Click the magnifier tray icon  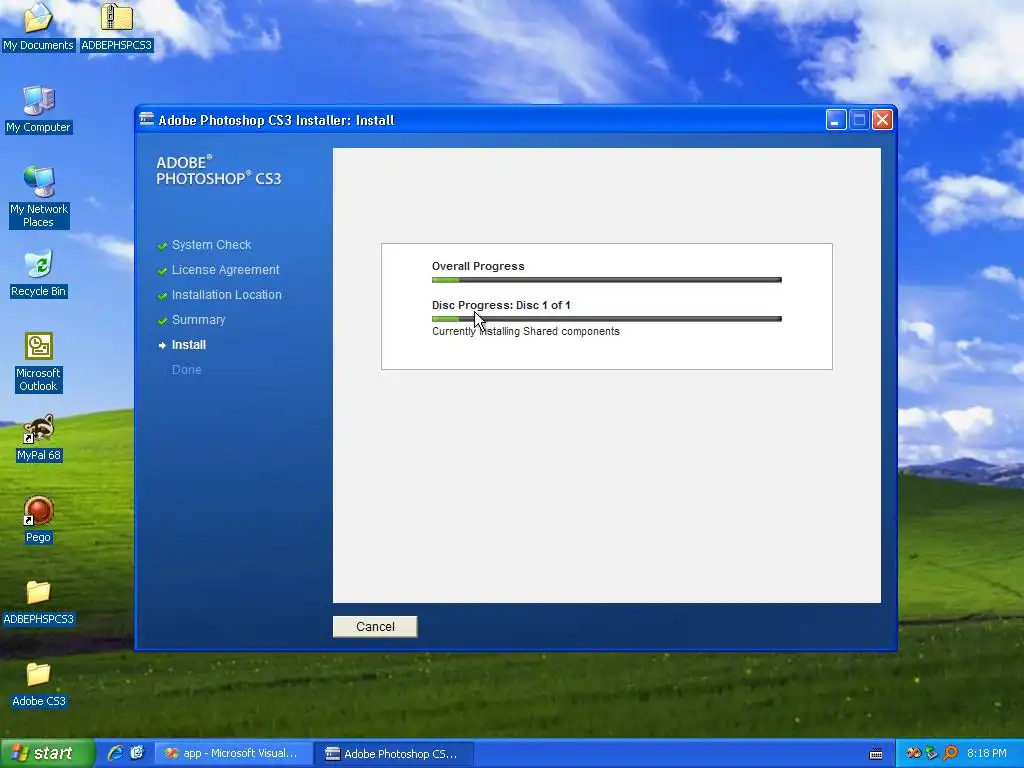(x=950, y=753)
